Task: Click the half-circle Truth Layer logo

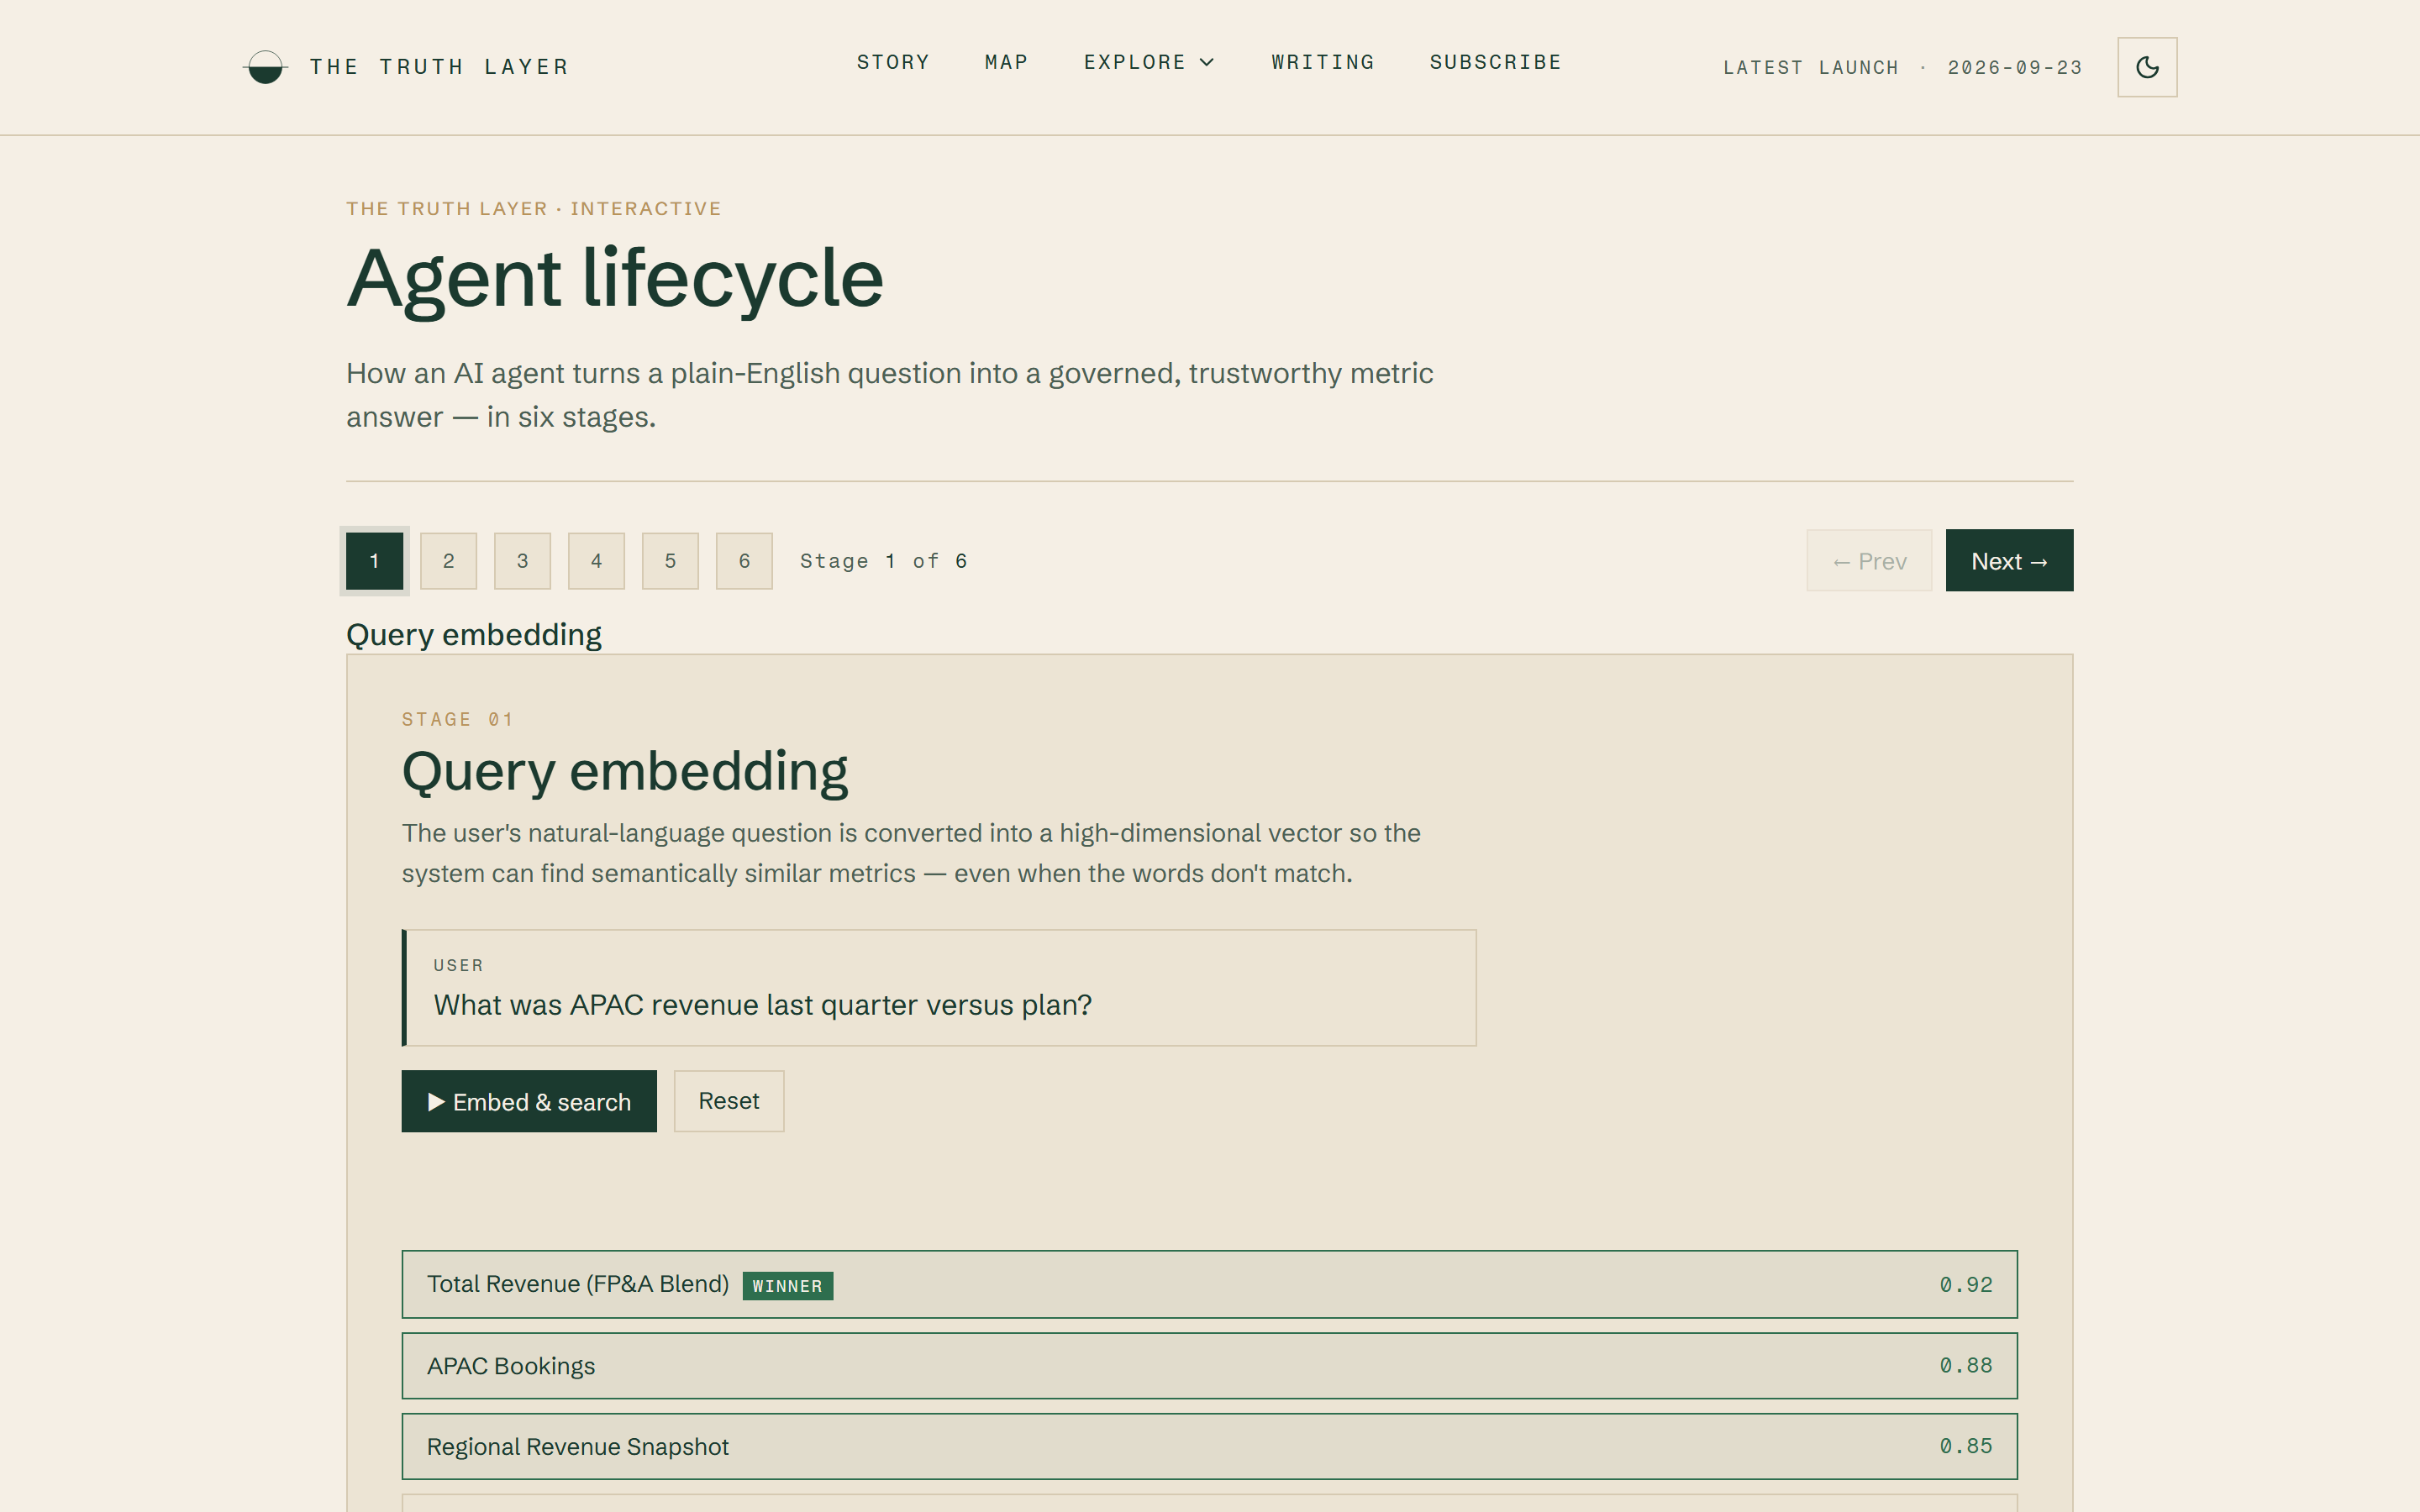Action: pyautogui.click(x=265, y=67)
